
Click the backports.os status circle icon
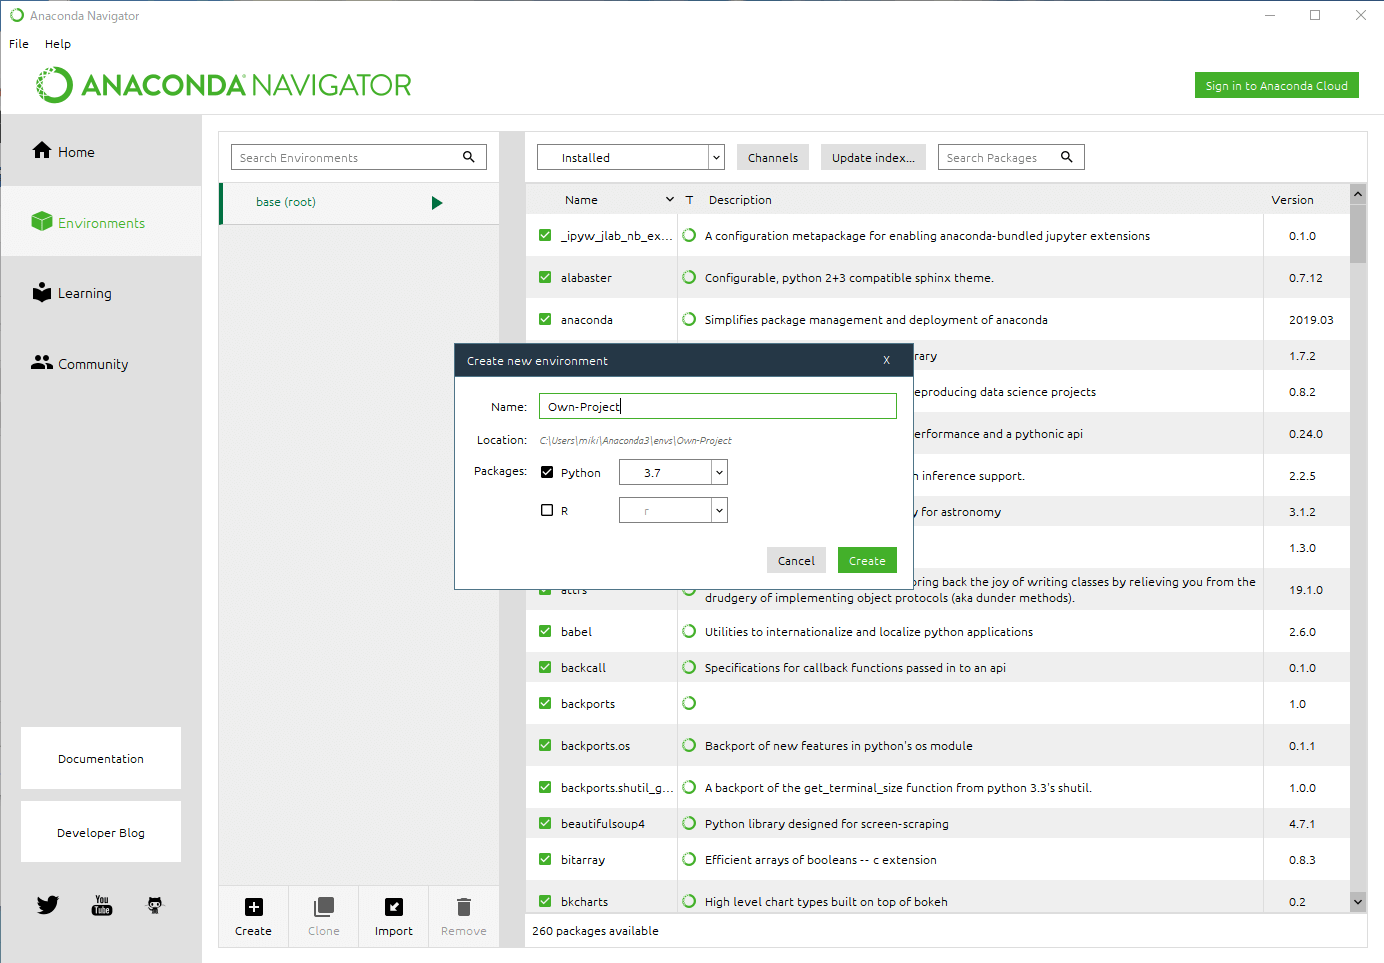pos(689,745)
